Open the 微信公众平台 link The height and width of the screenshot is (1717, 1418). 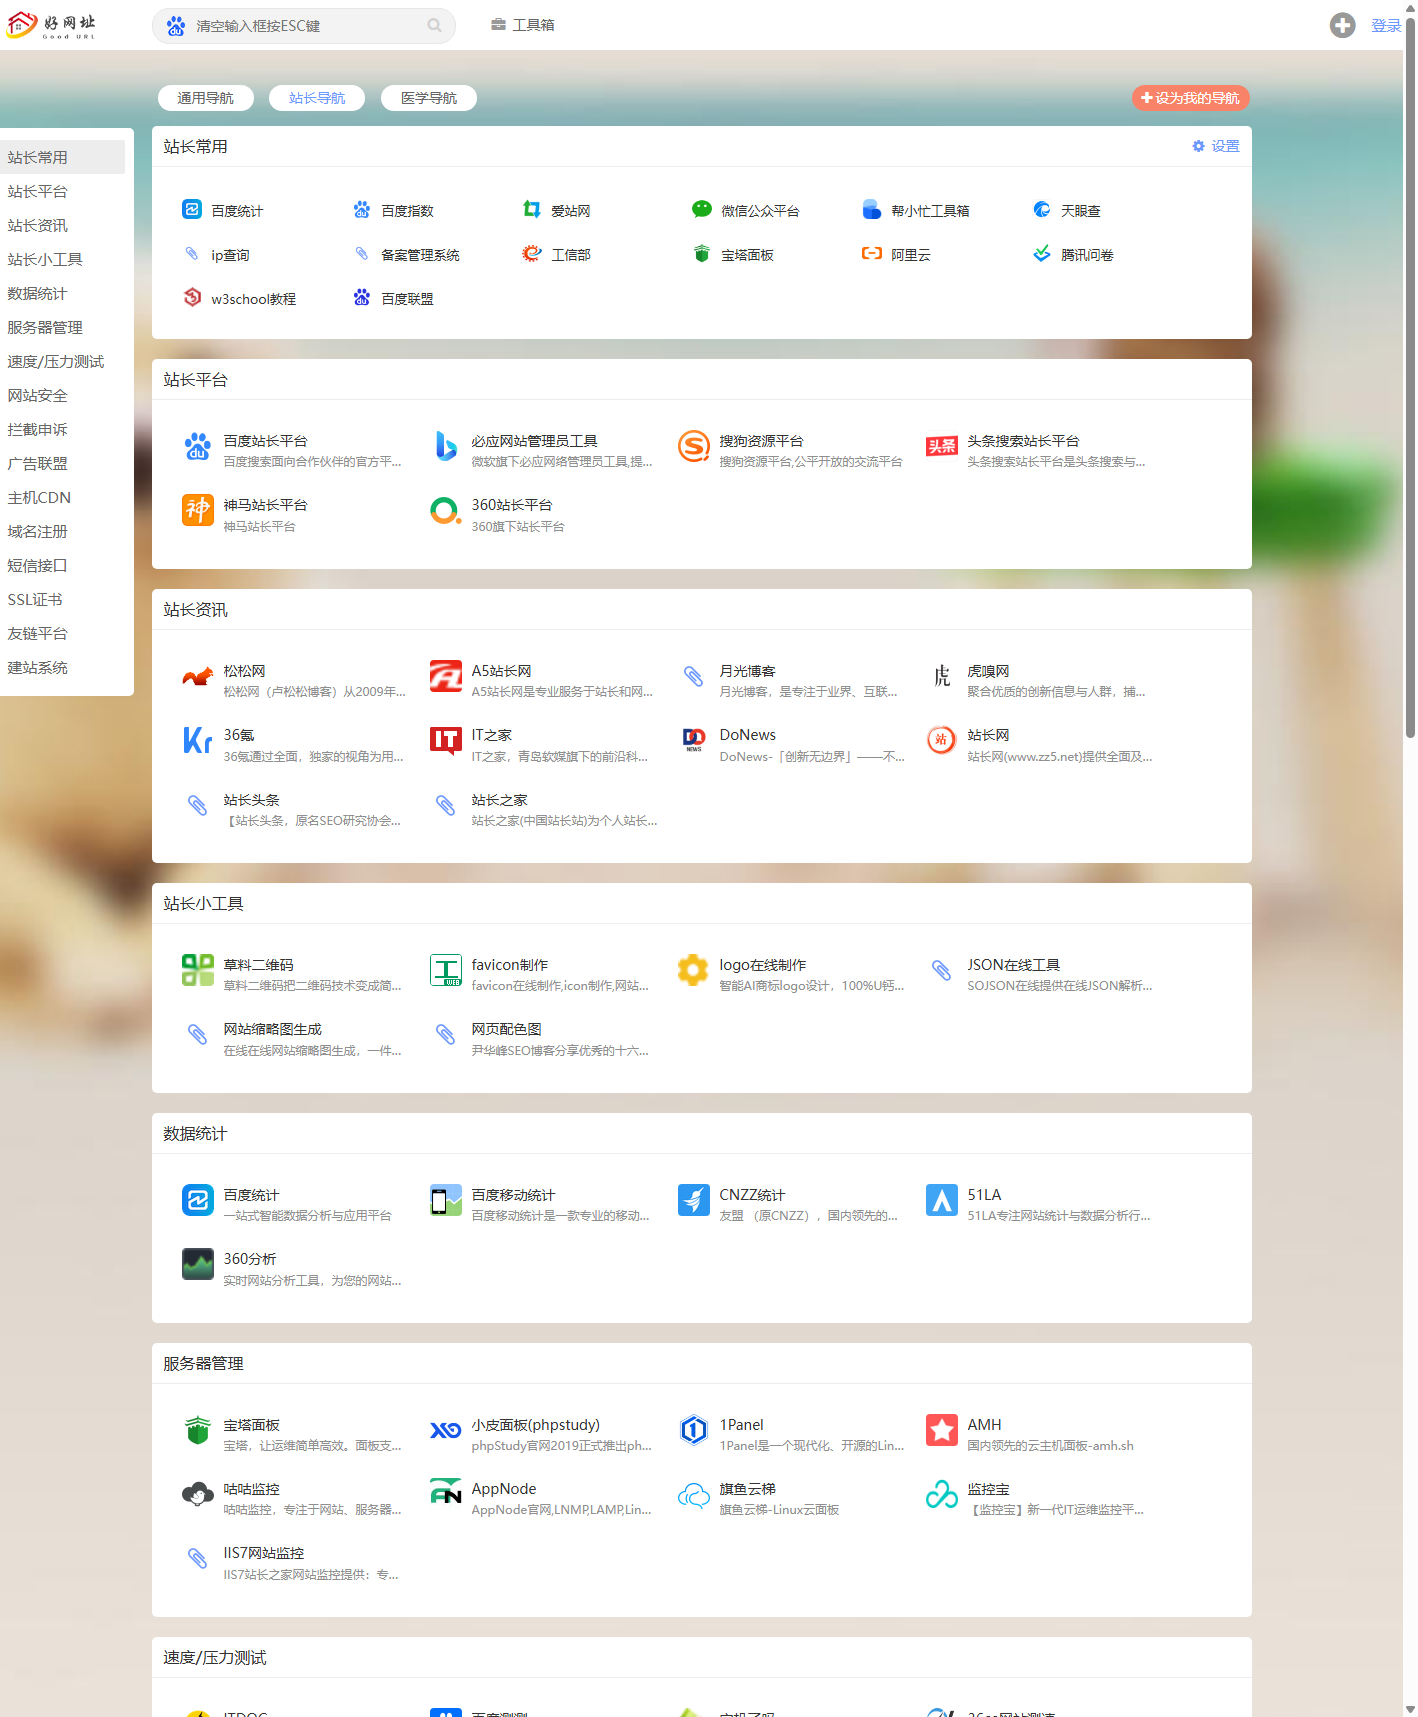pos(759,211)
